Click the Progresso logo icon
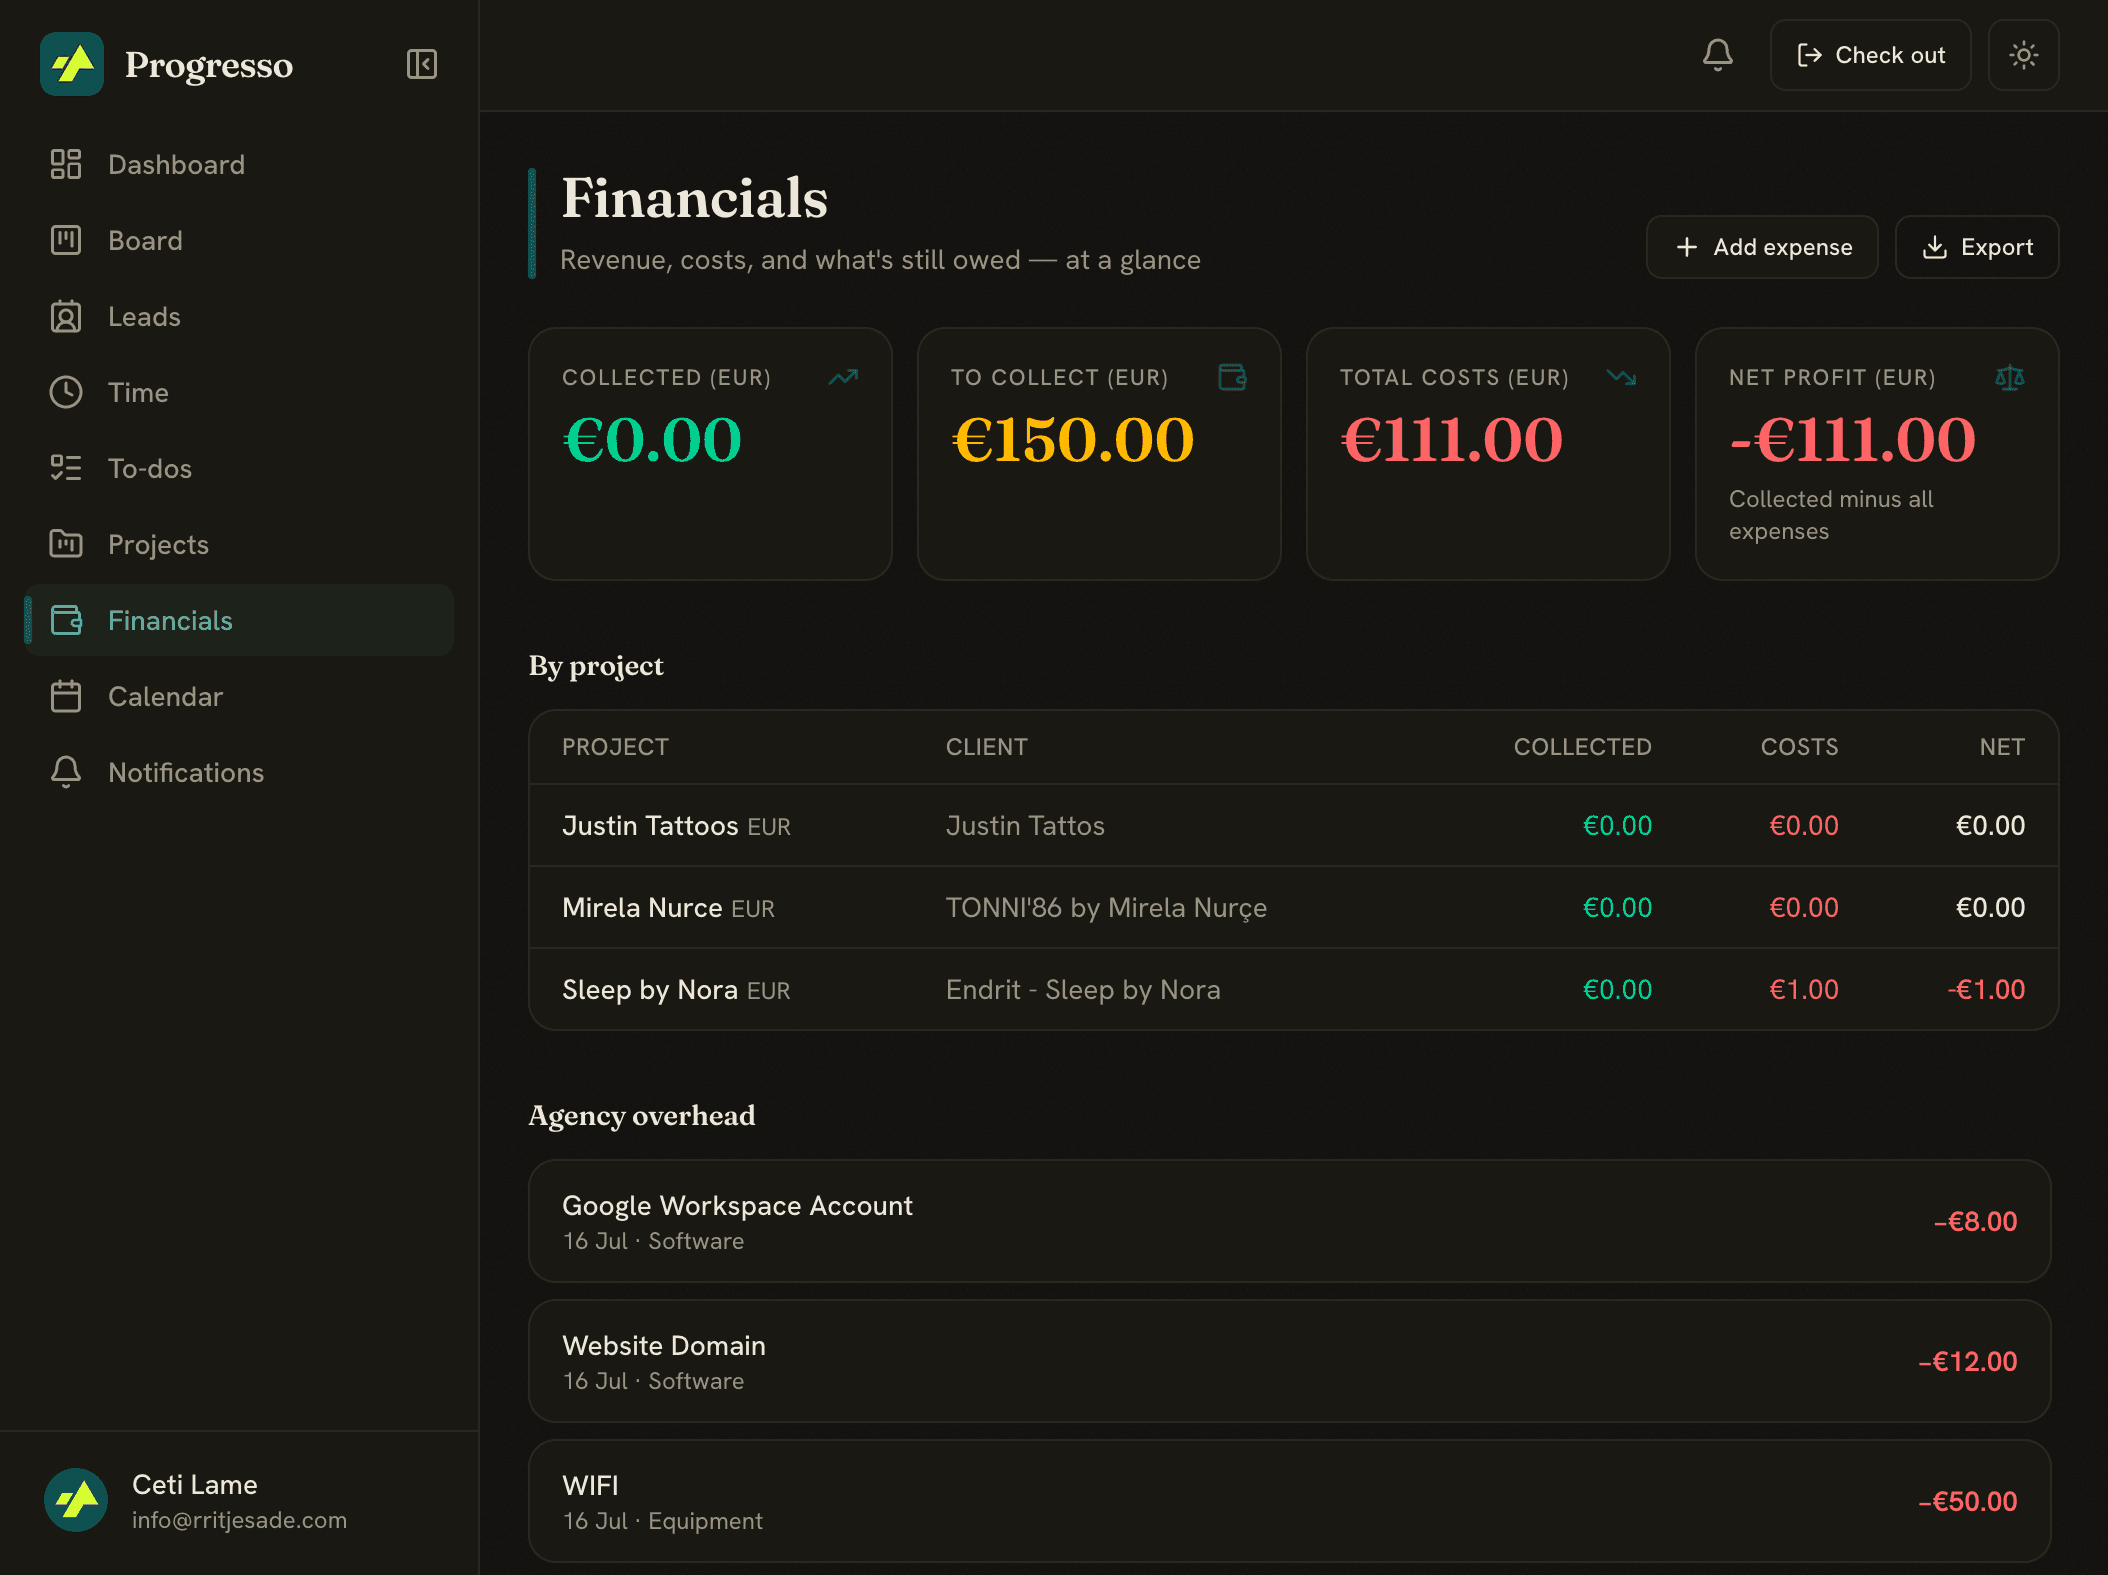Screen dimensions: 2108x1575 72,64
